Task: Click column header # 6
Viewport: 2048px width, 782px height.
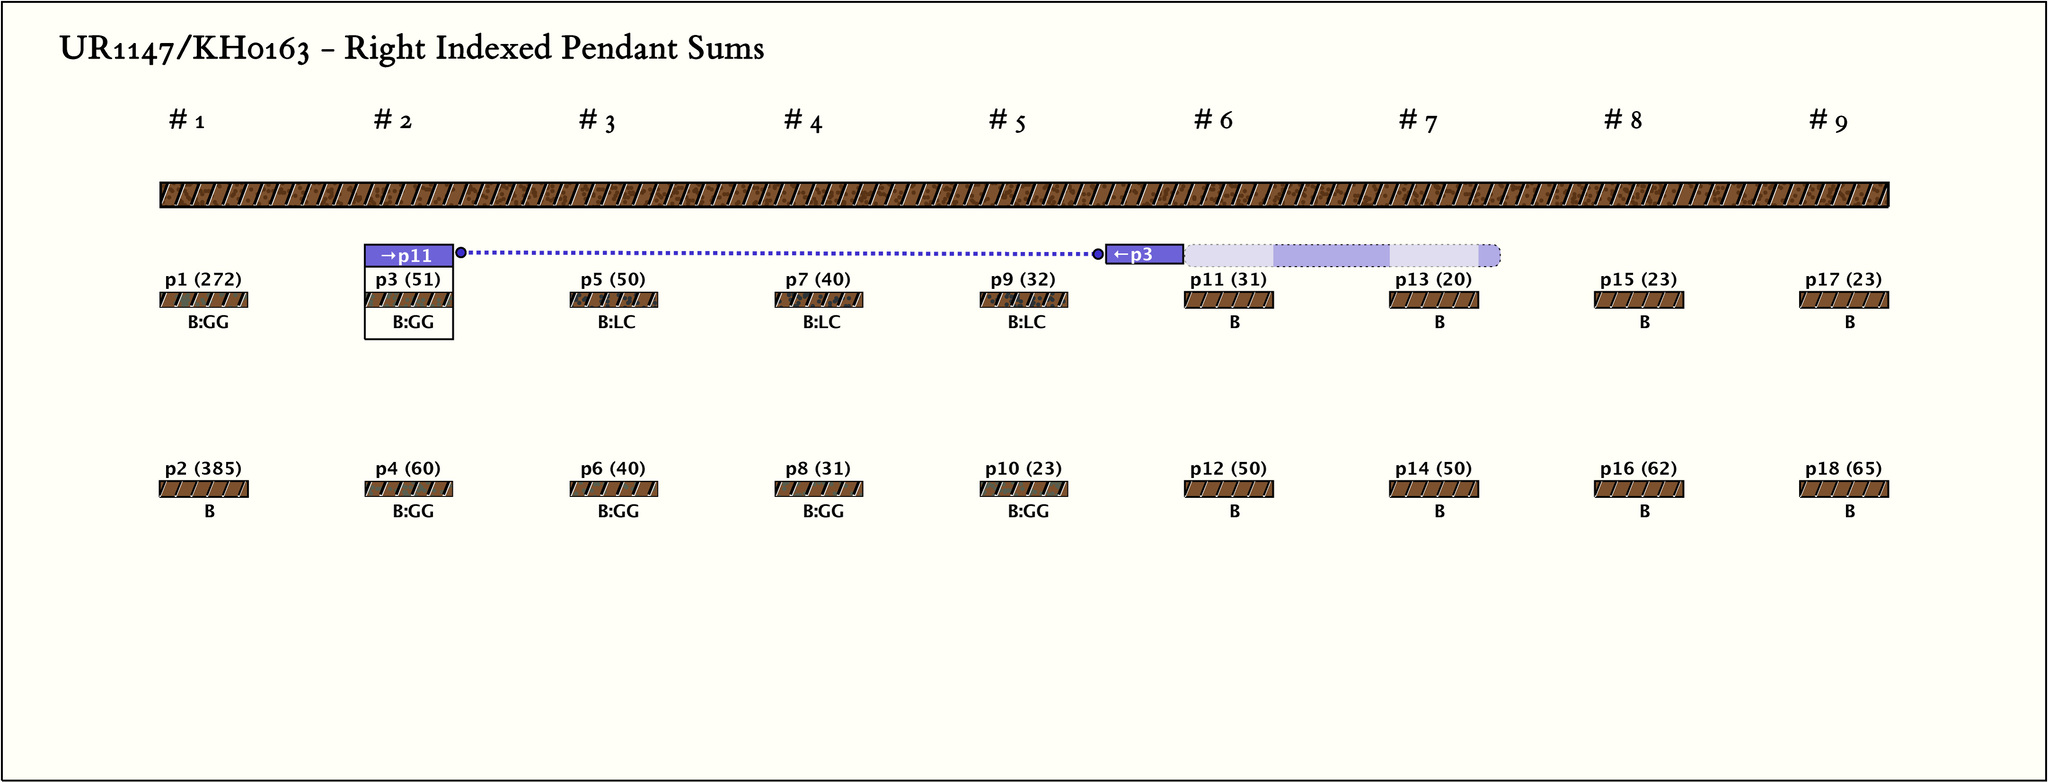Action: (x=1213, y=121)
